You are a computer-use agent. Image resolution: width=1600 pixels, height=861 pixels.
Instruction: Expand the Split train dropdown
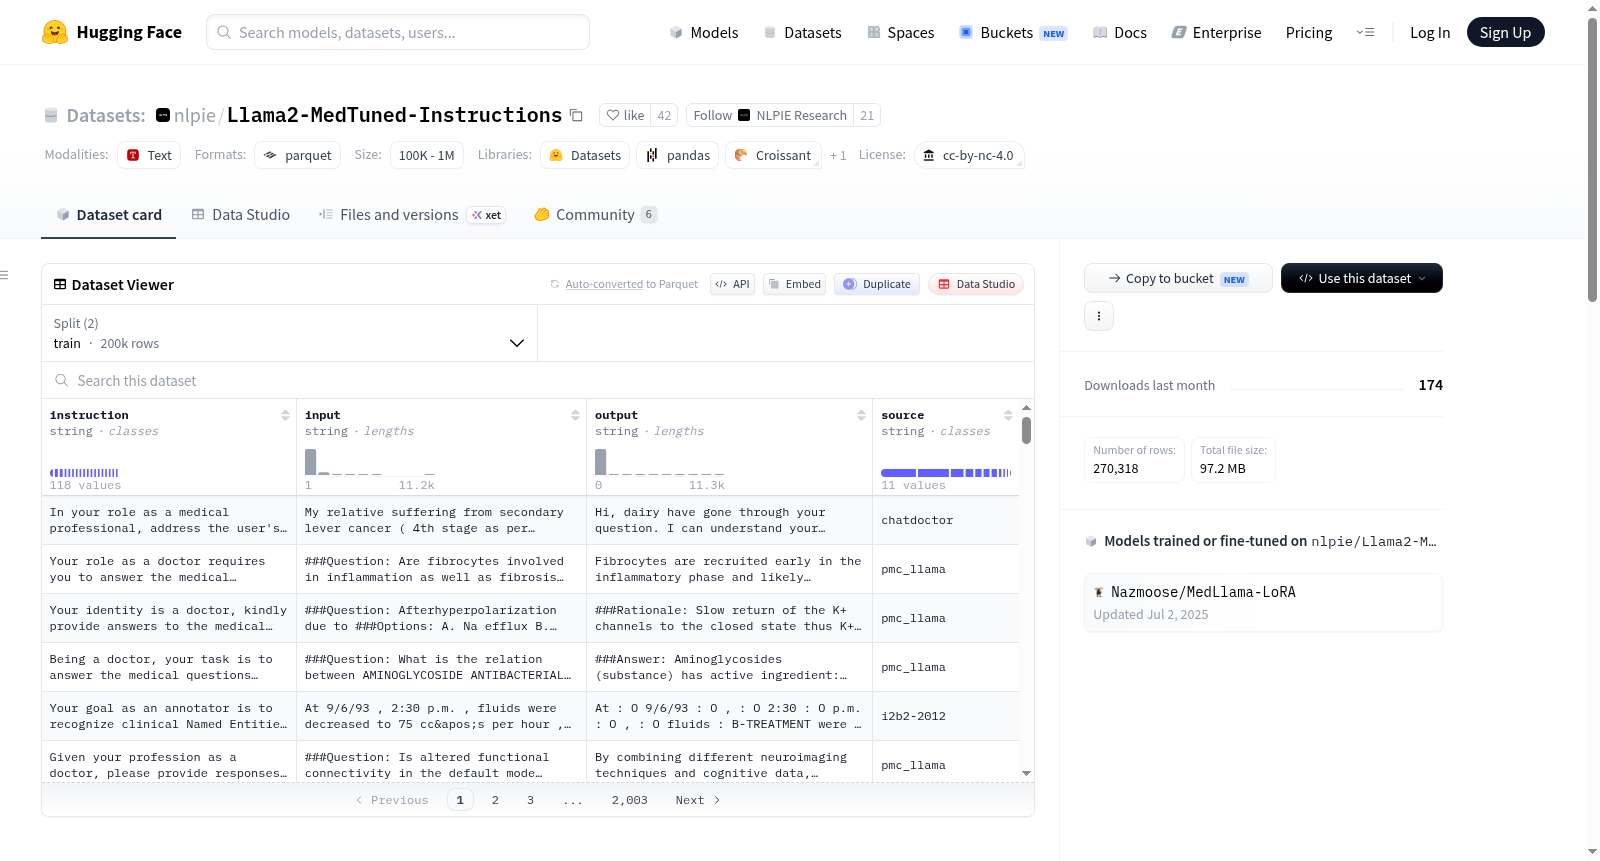coord(289,333)
